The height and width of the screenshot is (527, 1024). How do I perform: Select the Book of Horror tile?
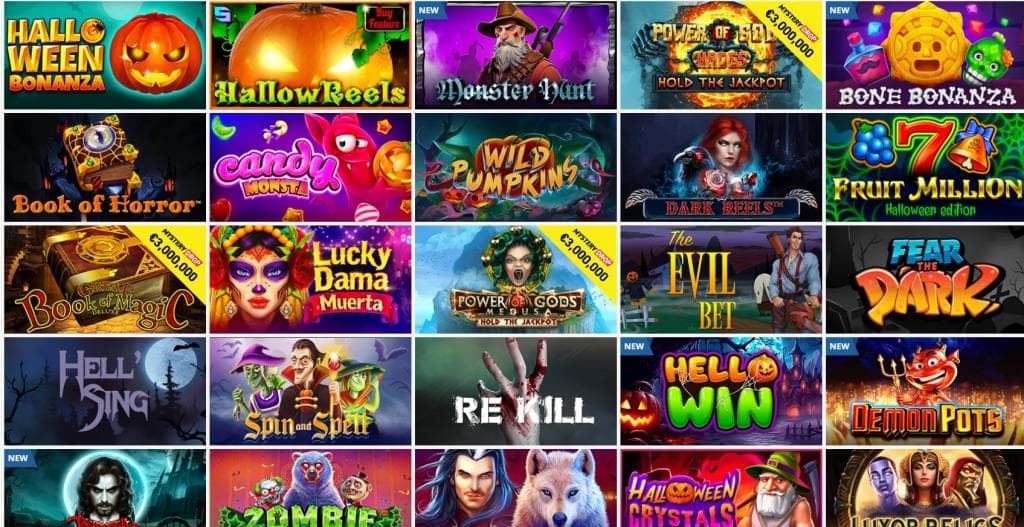[x=104, y=167]
